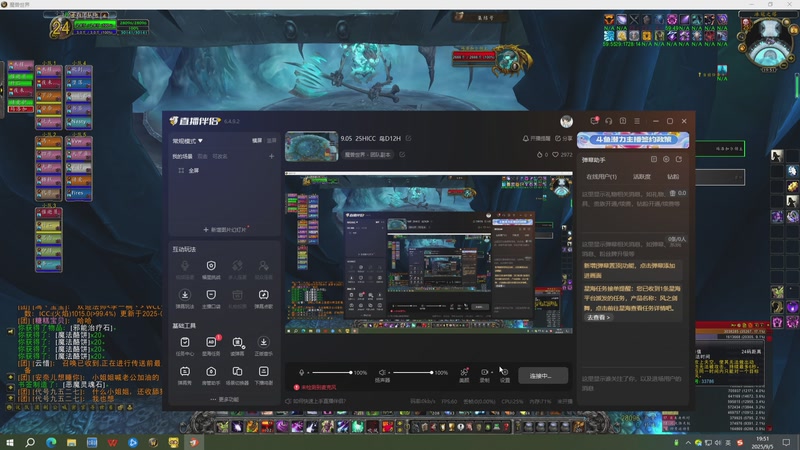800x450 pixels.
Task: Click the 去查看 link in task reminder
Action: (598, 317)
